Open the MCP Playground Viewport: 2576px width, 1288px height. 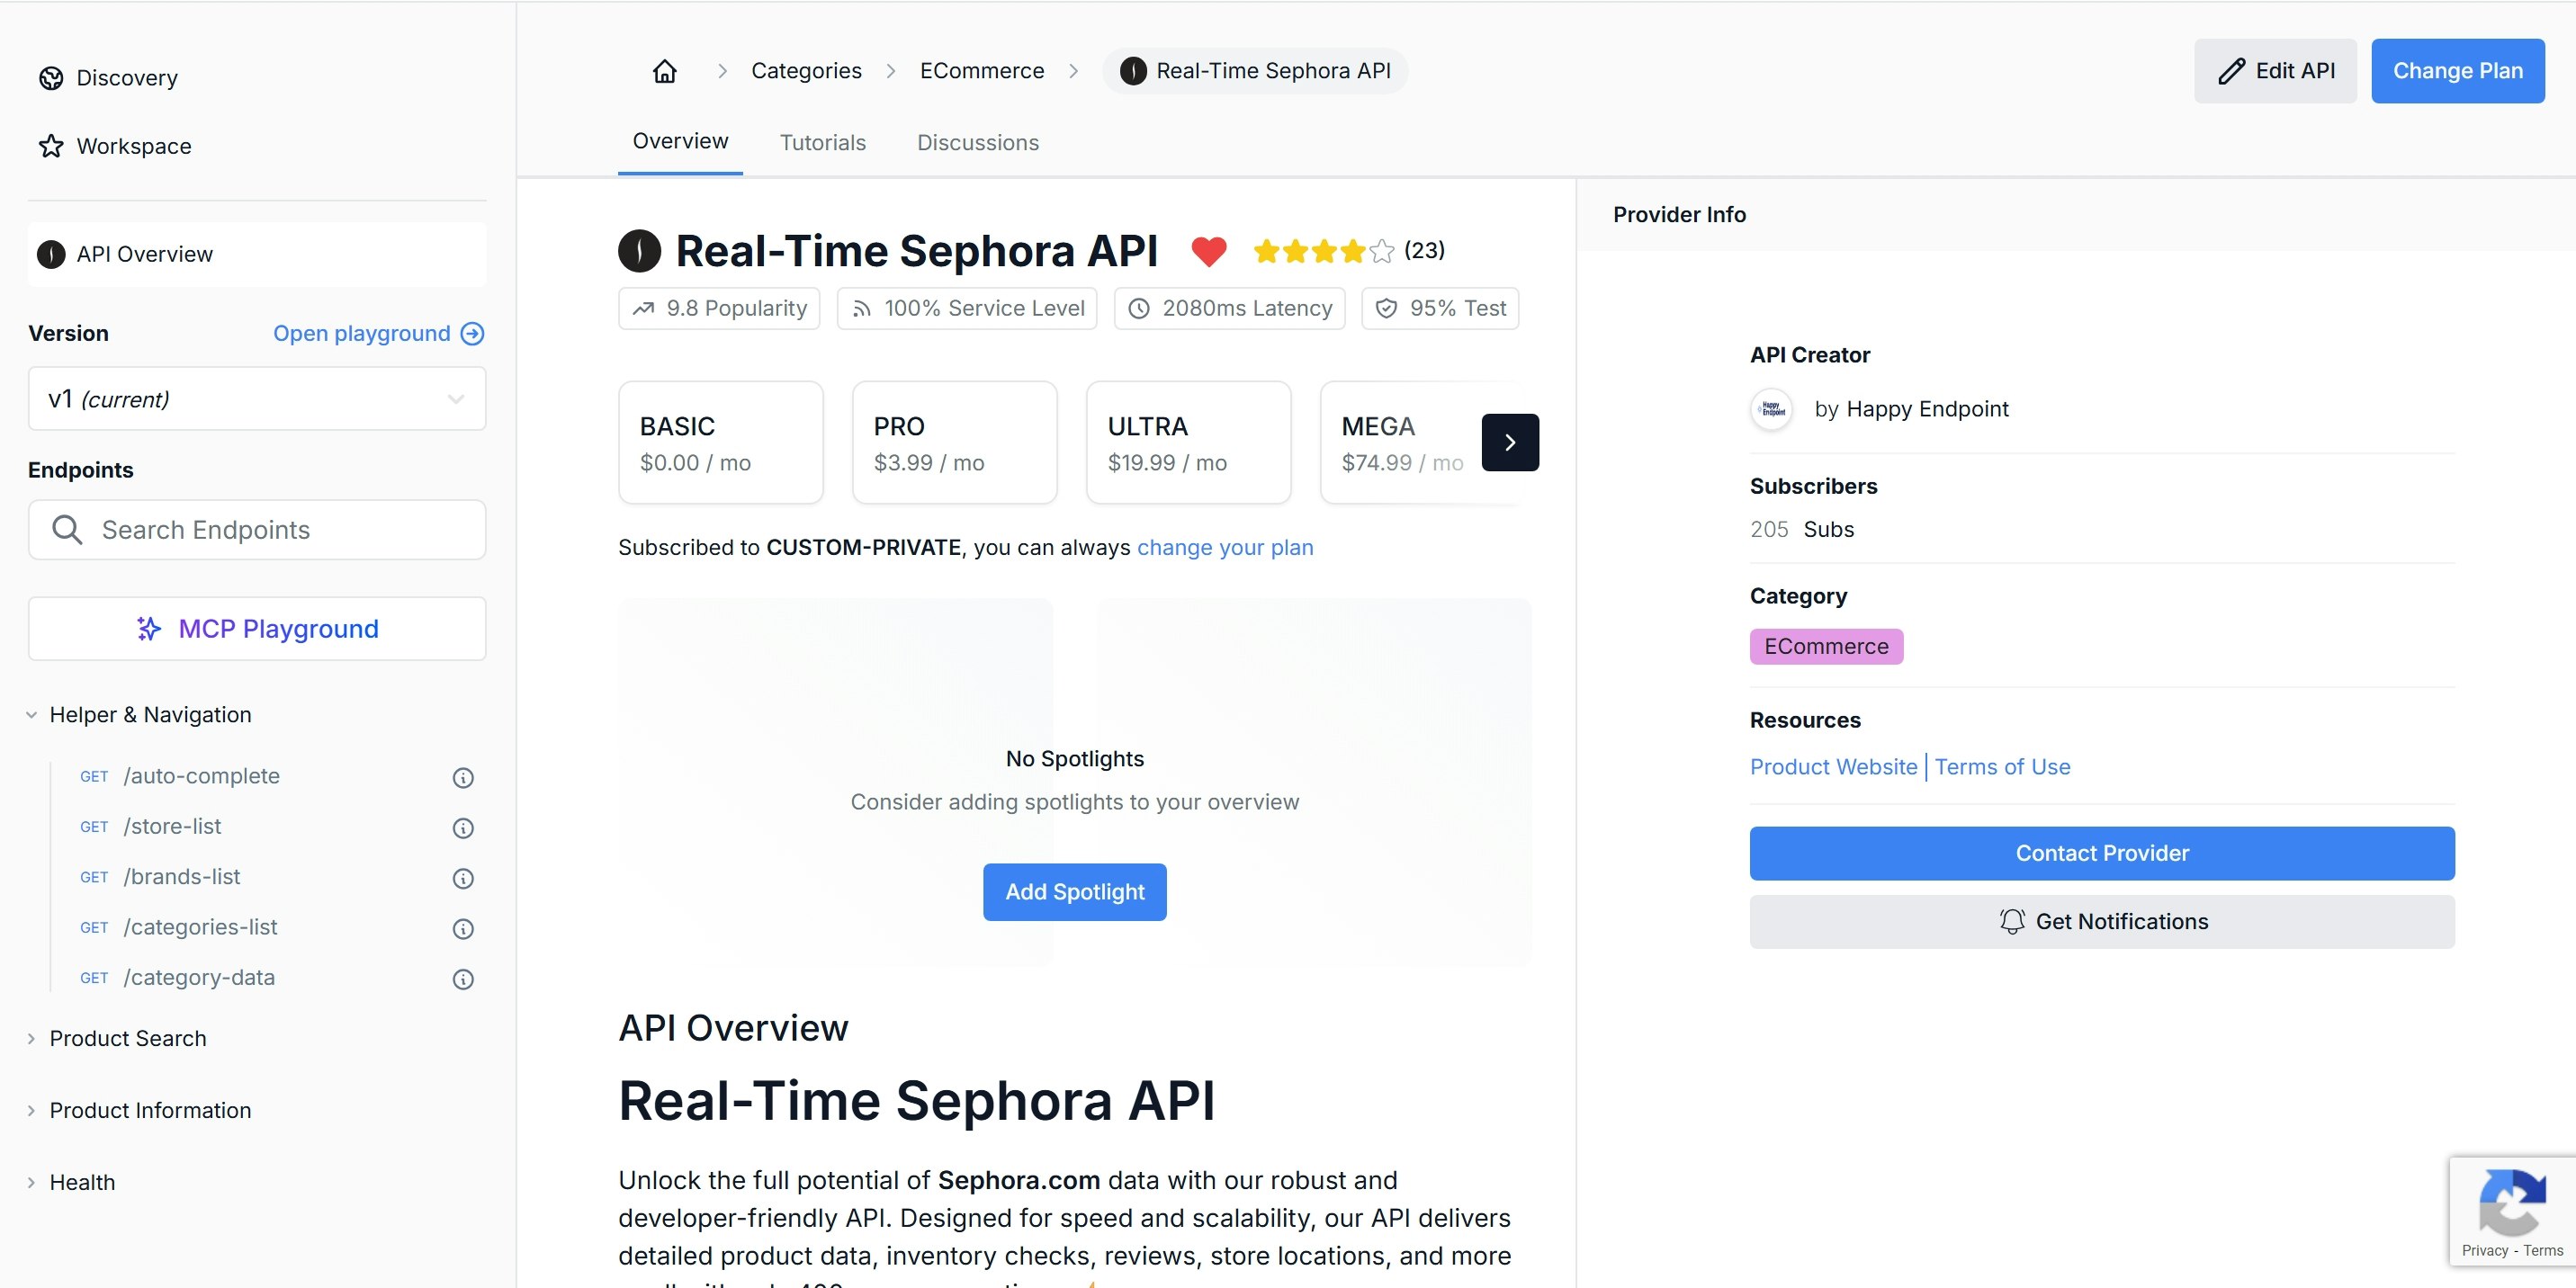[x=256, y=628]
